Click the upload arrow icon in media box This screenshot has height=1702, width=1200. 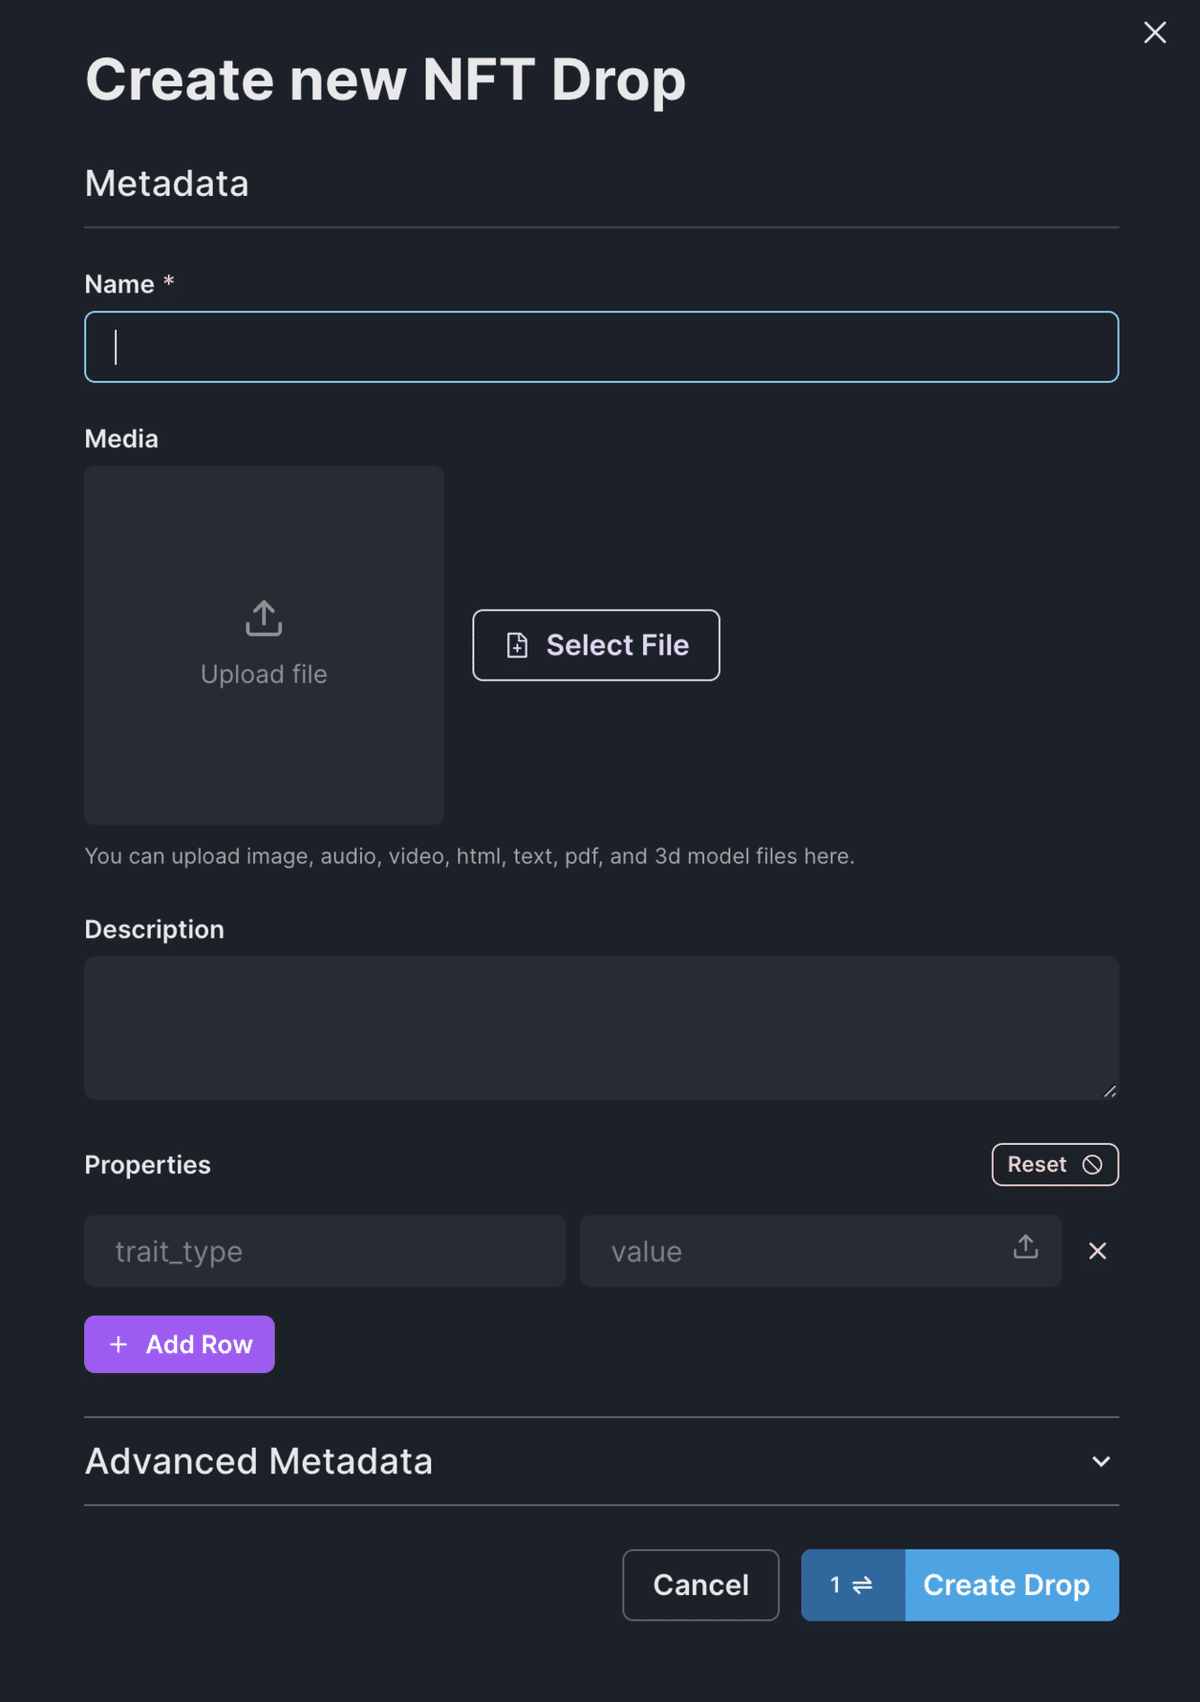pos(264,618)
